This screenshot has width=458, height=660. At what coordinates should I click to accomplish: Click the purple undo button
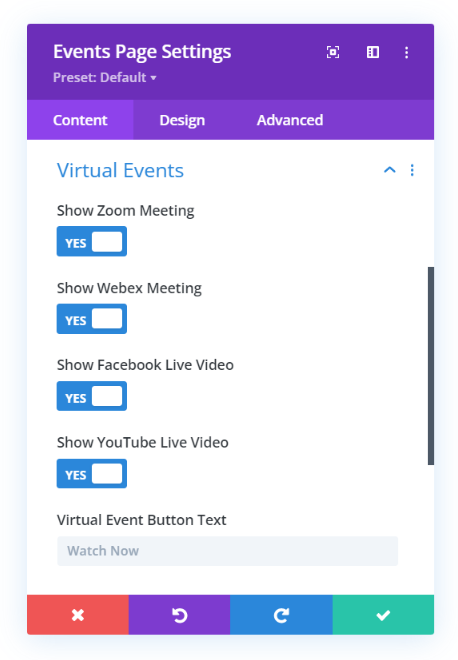(179, 615)
